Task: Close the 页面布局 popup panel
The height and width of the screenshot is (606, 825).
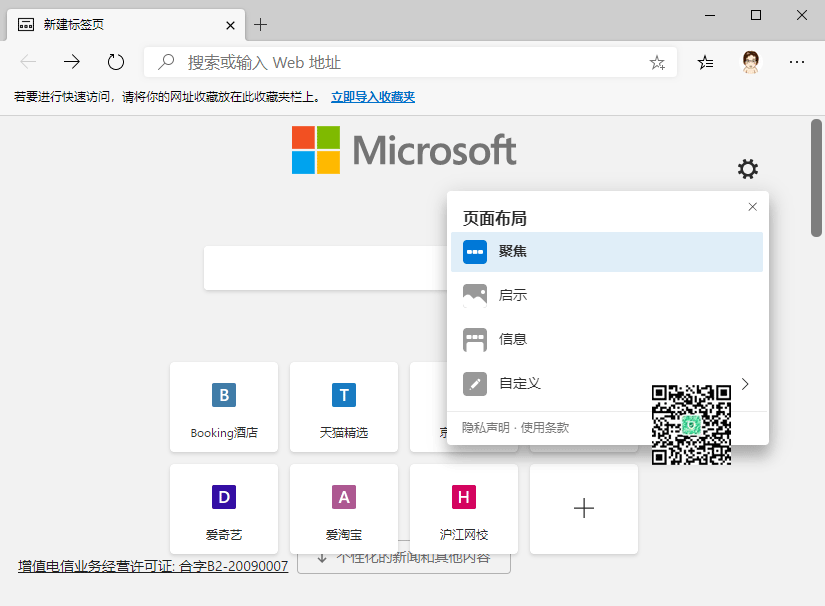Action: click(753, 207)
